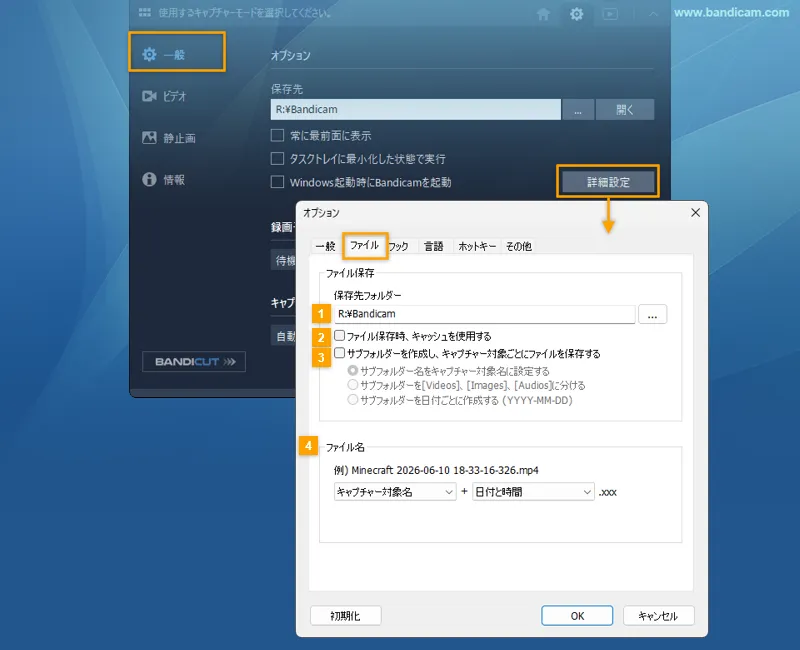Switch to the その他 tab
Viewport: 800px width, 650px height.
(x=519, y=246)
